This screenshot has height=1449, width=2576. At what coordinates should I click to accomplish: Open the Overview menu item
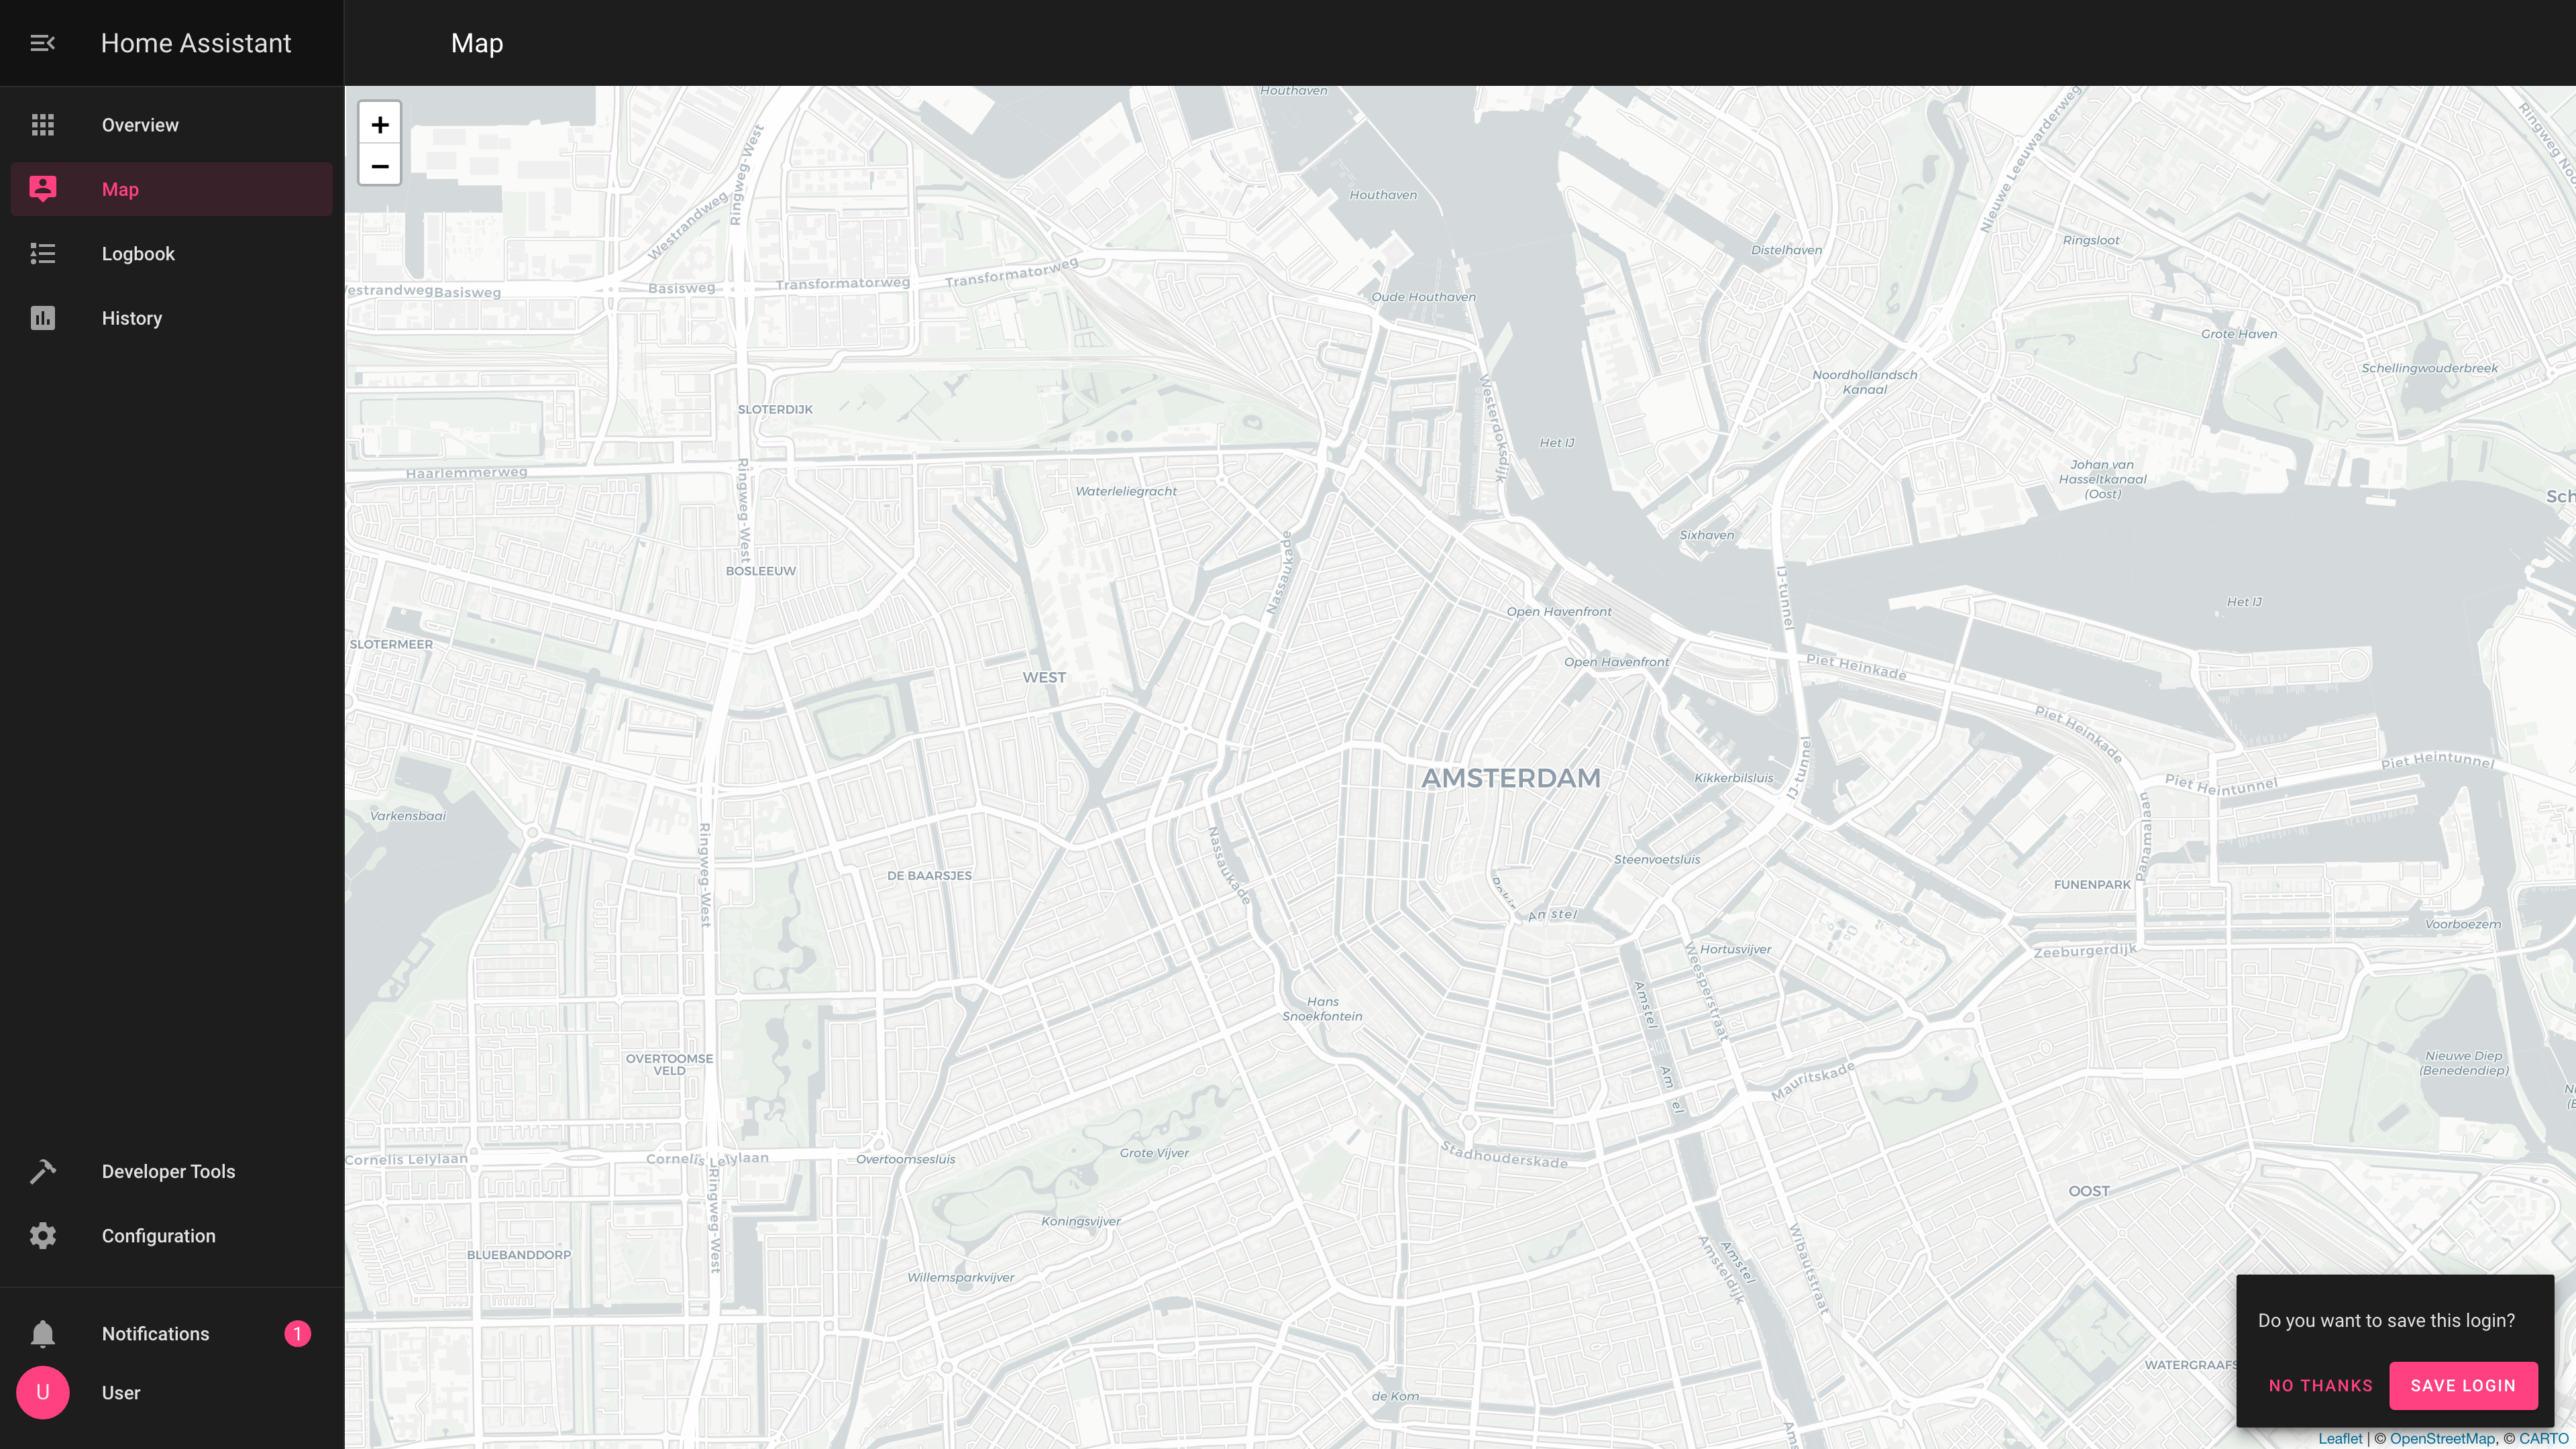coord(171,125)
